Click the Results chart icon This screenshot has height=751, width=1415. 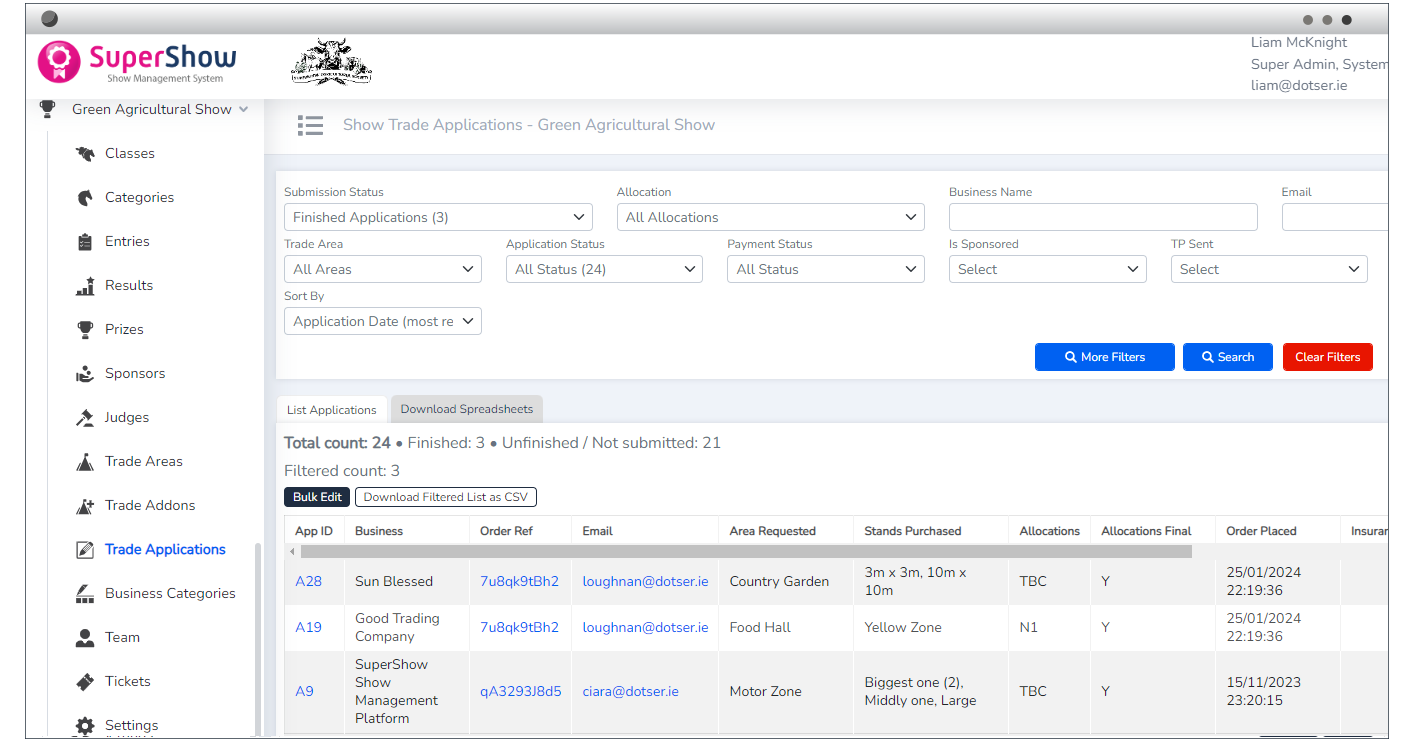(x=85, y=286)
